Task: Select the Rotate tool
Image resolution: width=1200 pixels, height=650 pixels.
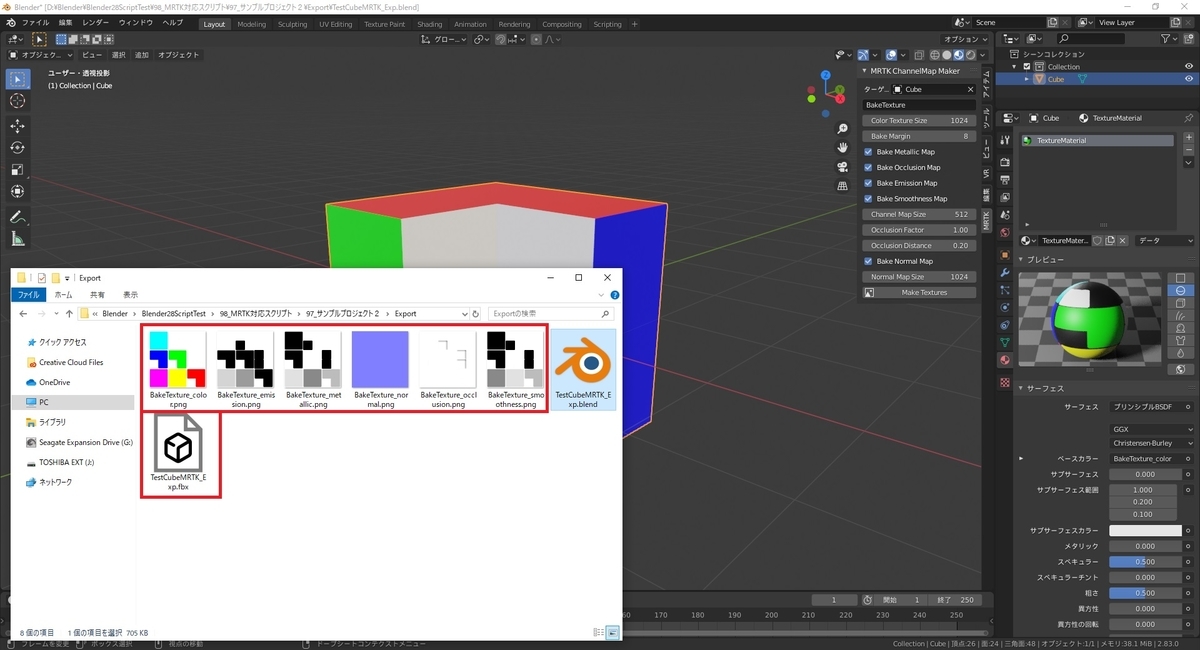Action: click(x=17, y=148)
